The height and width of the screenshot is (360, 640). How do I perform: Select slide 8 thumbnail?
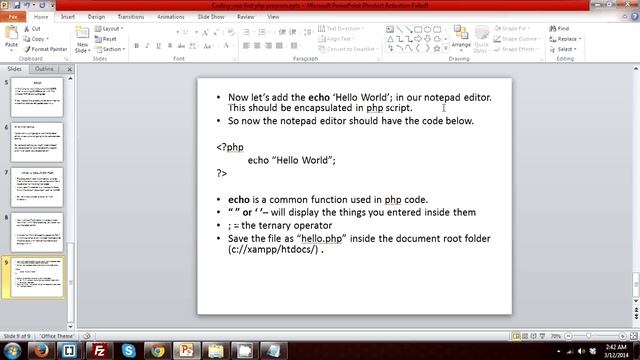point(37,232)
